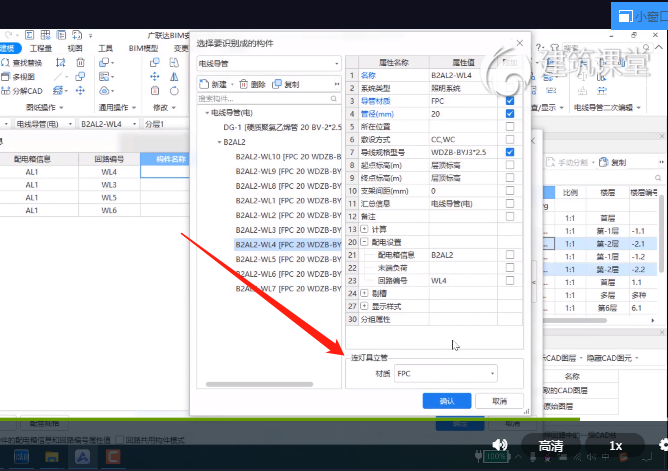Switch to the 建模 ribbon tab
668x471 pixels.
point(9,48)
